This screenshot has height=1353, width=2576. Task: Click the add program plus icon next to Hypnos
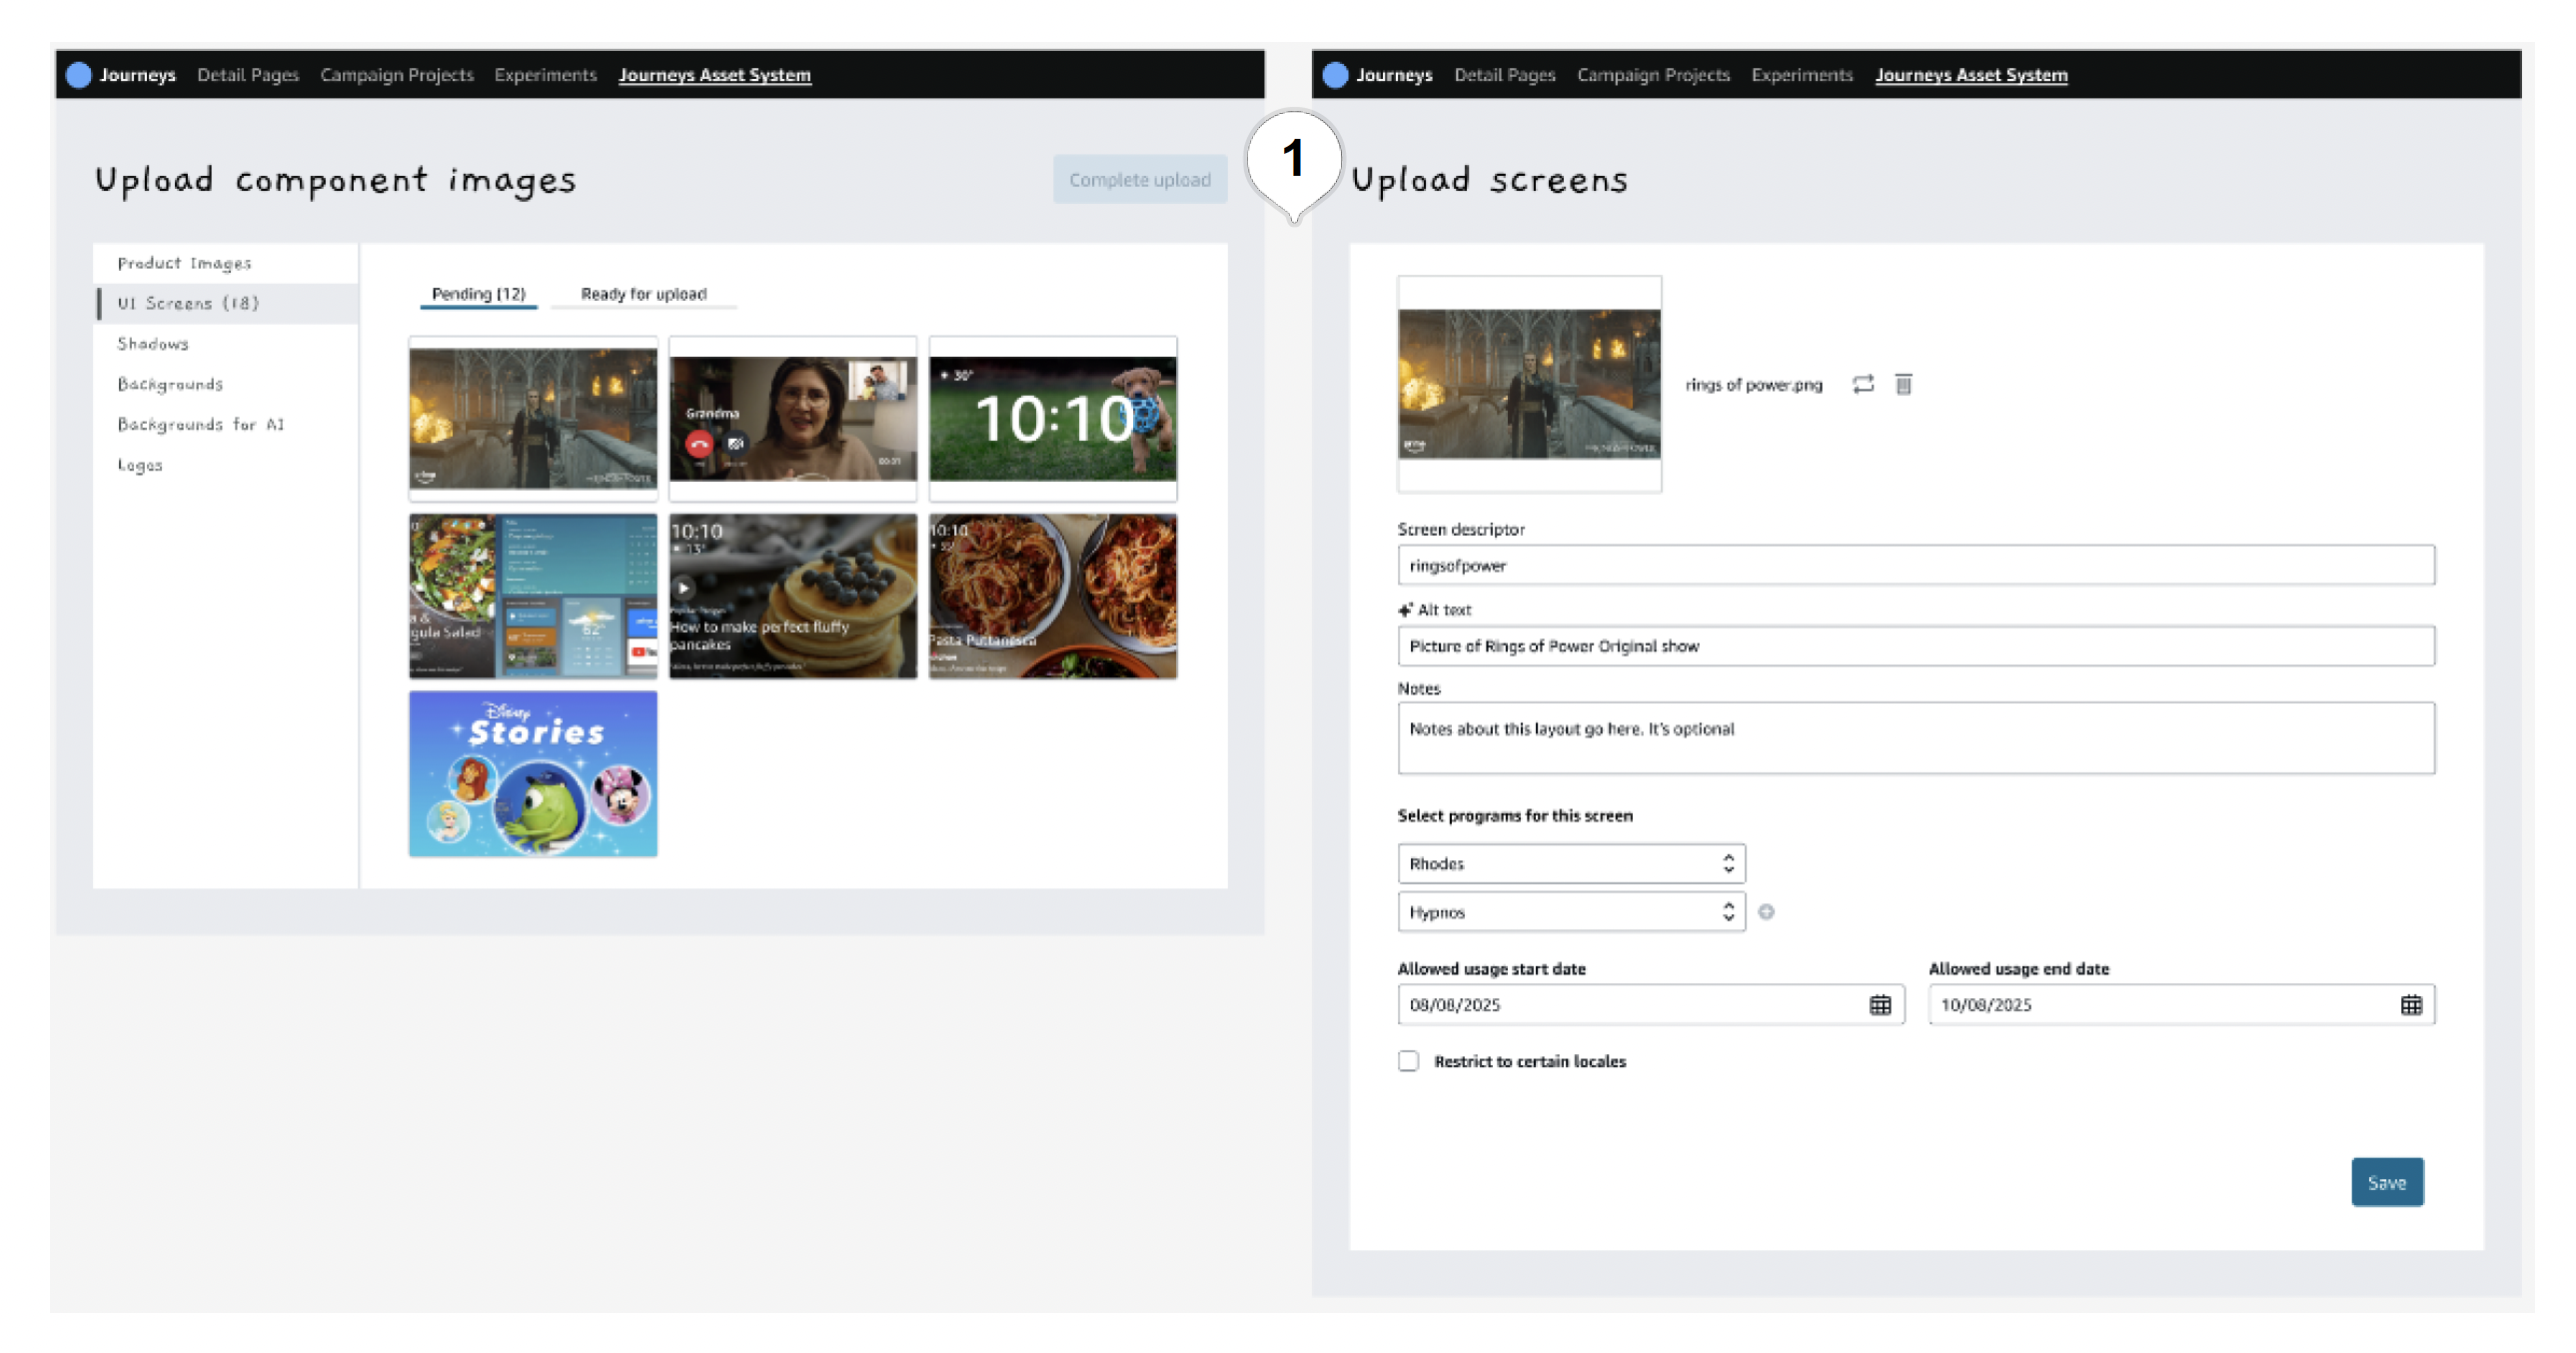(1766, 911)
